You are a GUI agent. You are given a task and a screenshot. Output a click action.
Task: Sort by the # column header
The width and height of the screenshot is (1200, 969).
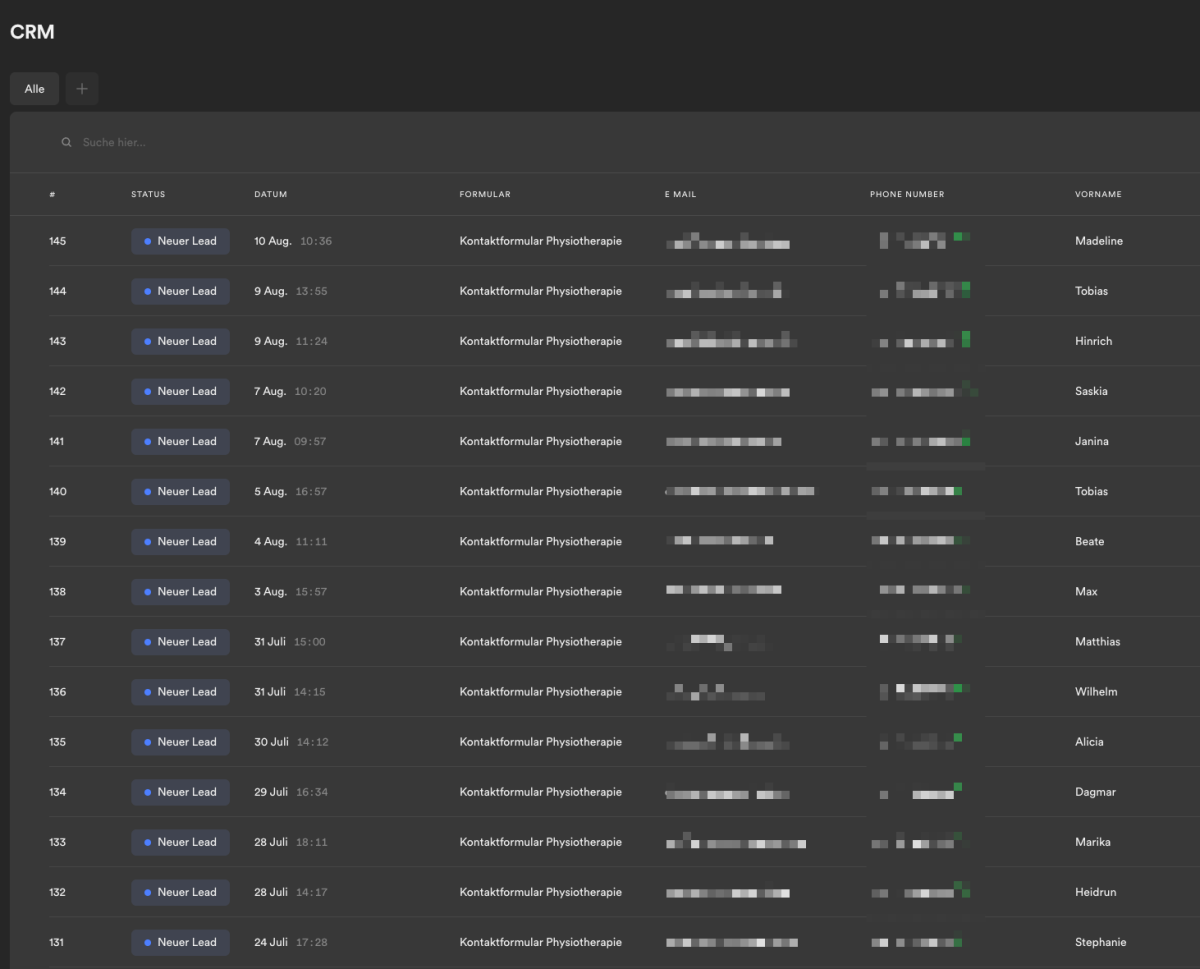[52, 194]
